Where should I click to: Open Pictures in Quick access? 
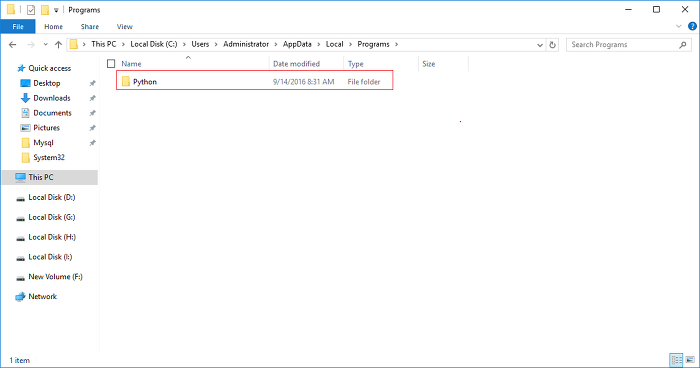pyautogui.click(x=46, y=128)
